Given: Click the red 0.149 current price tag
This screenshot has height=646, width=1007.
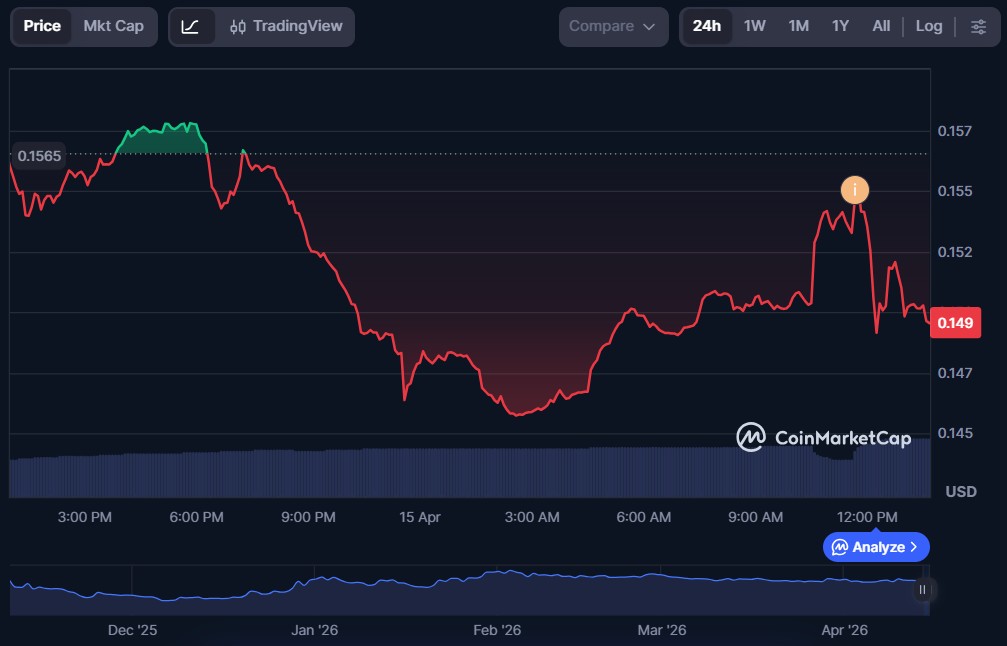Looking at the screenshot, I should point(955,323).
